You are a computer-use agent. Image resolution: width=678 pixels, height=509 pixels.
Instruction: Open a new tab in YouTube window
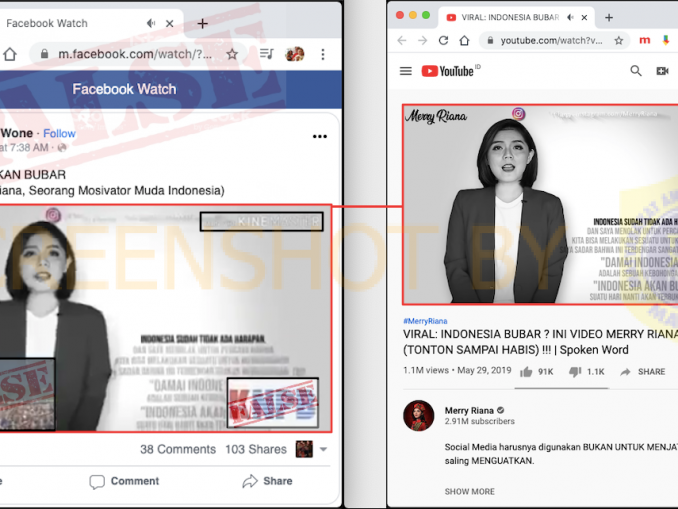click(x=609, y=17)
